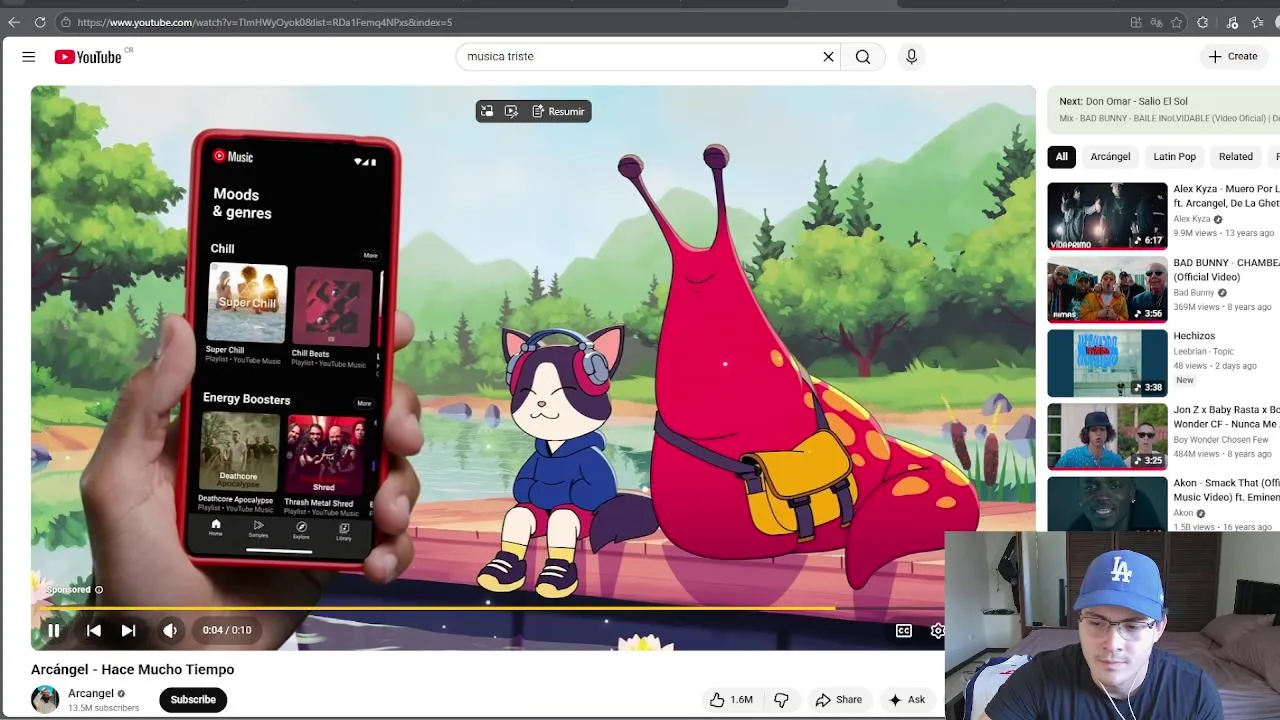Dislike the video with thumbs down
The width and height of the screenshot is (1280, 720).
point(781,700)
